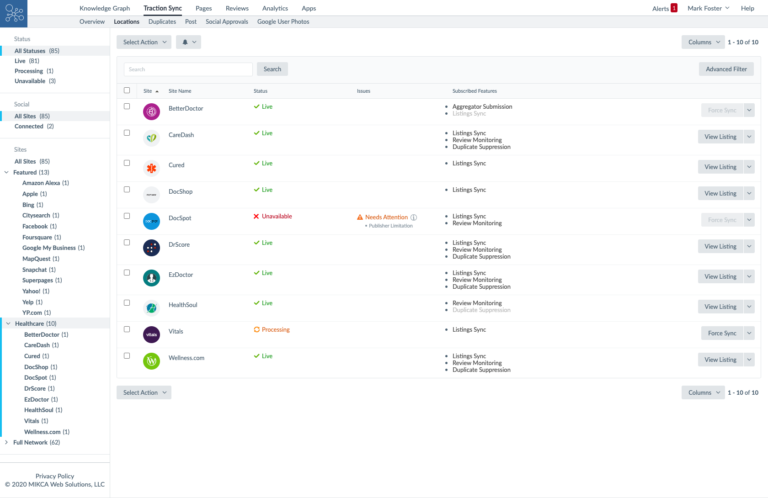Open the Apps menu

(309, 8)
